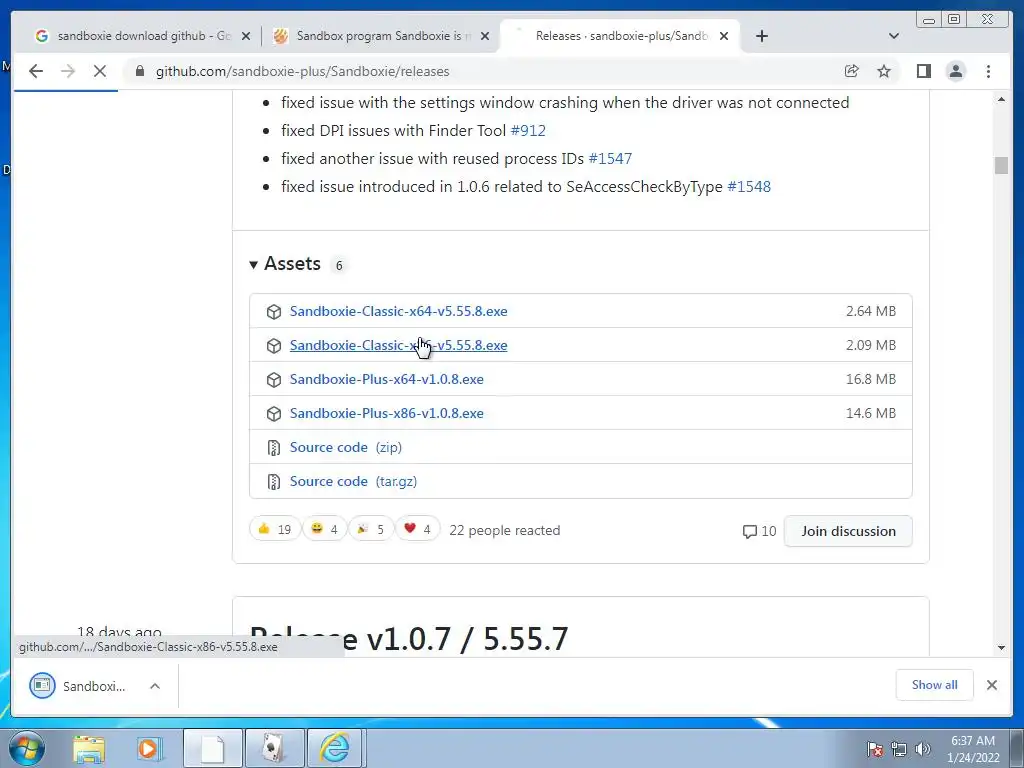Image resolution: width=1024 pixels, height=768 pixels.
Task: Click zip file icon beside Source code (zip)
Action: coord(274,447)
